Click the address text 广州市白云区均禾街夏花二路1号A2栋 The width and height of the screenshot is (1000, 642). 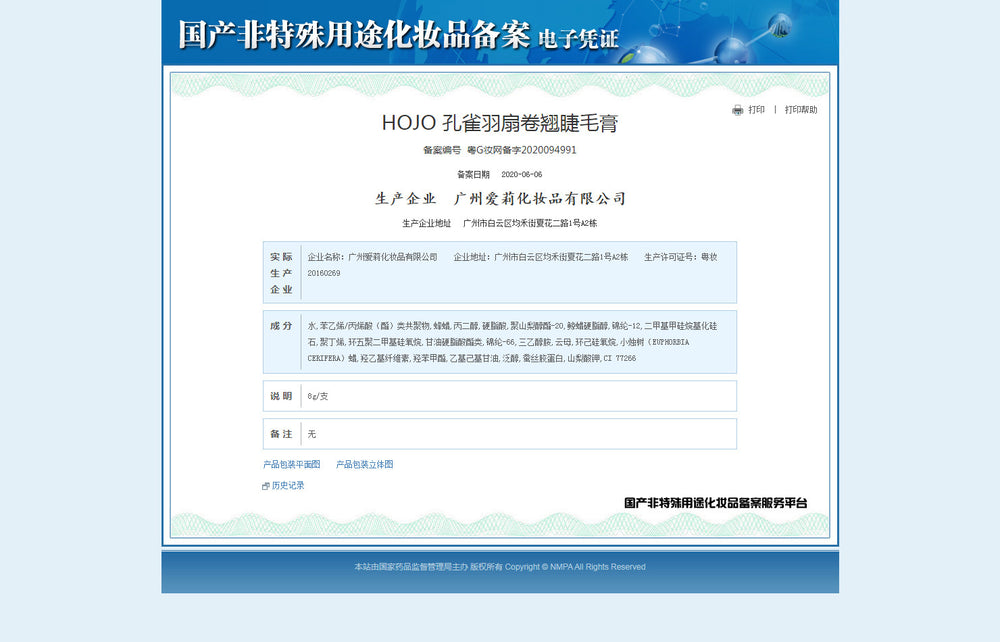click(x=530, y=223)
